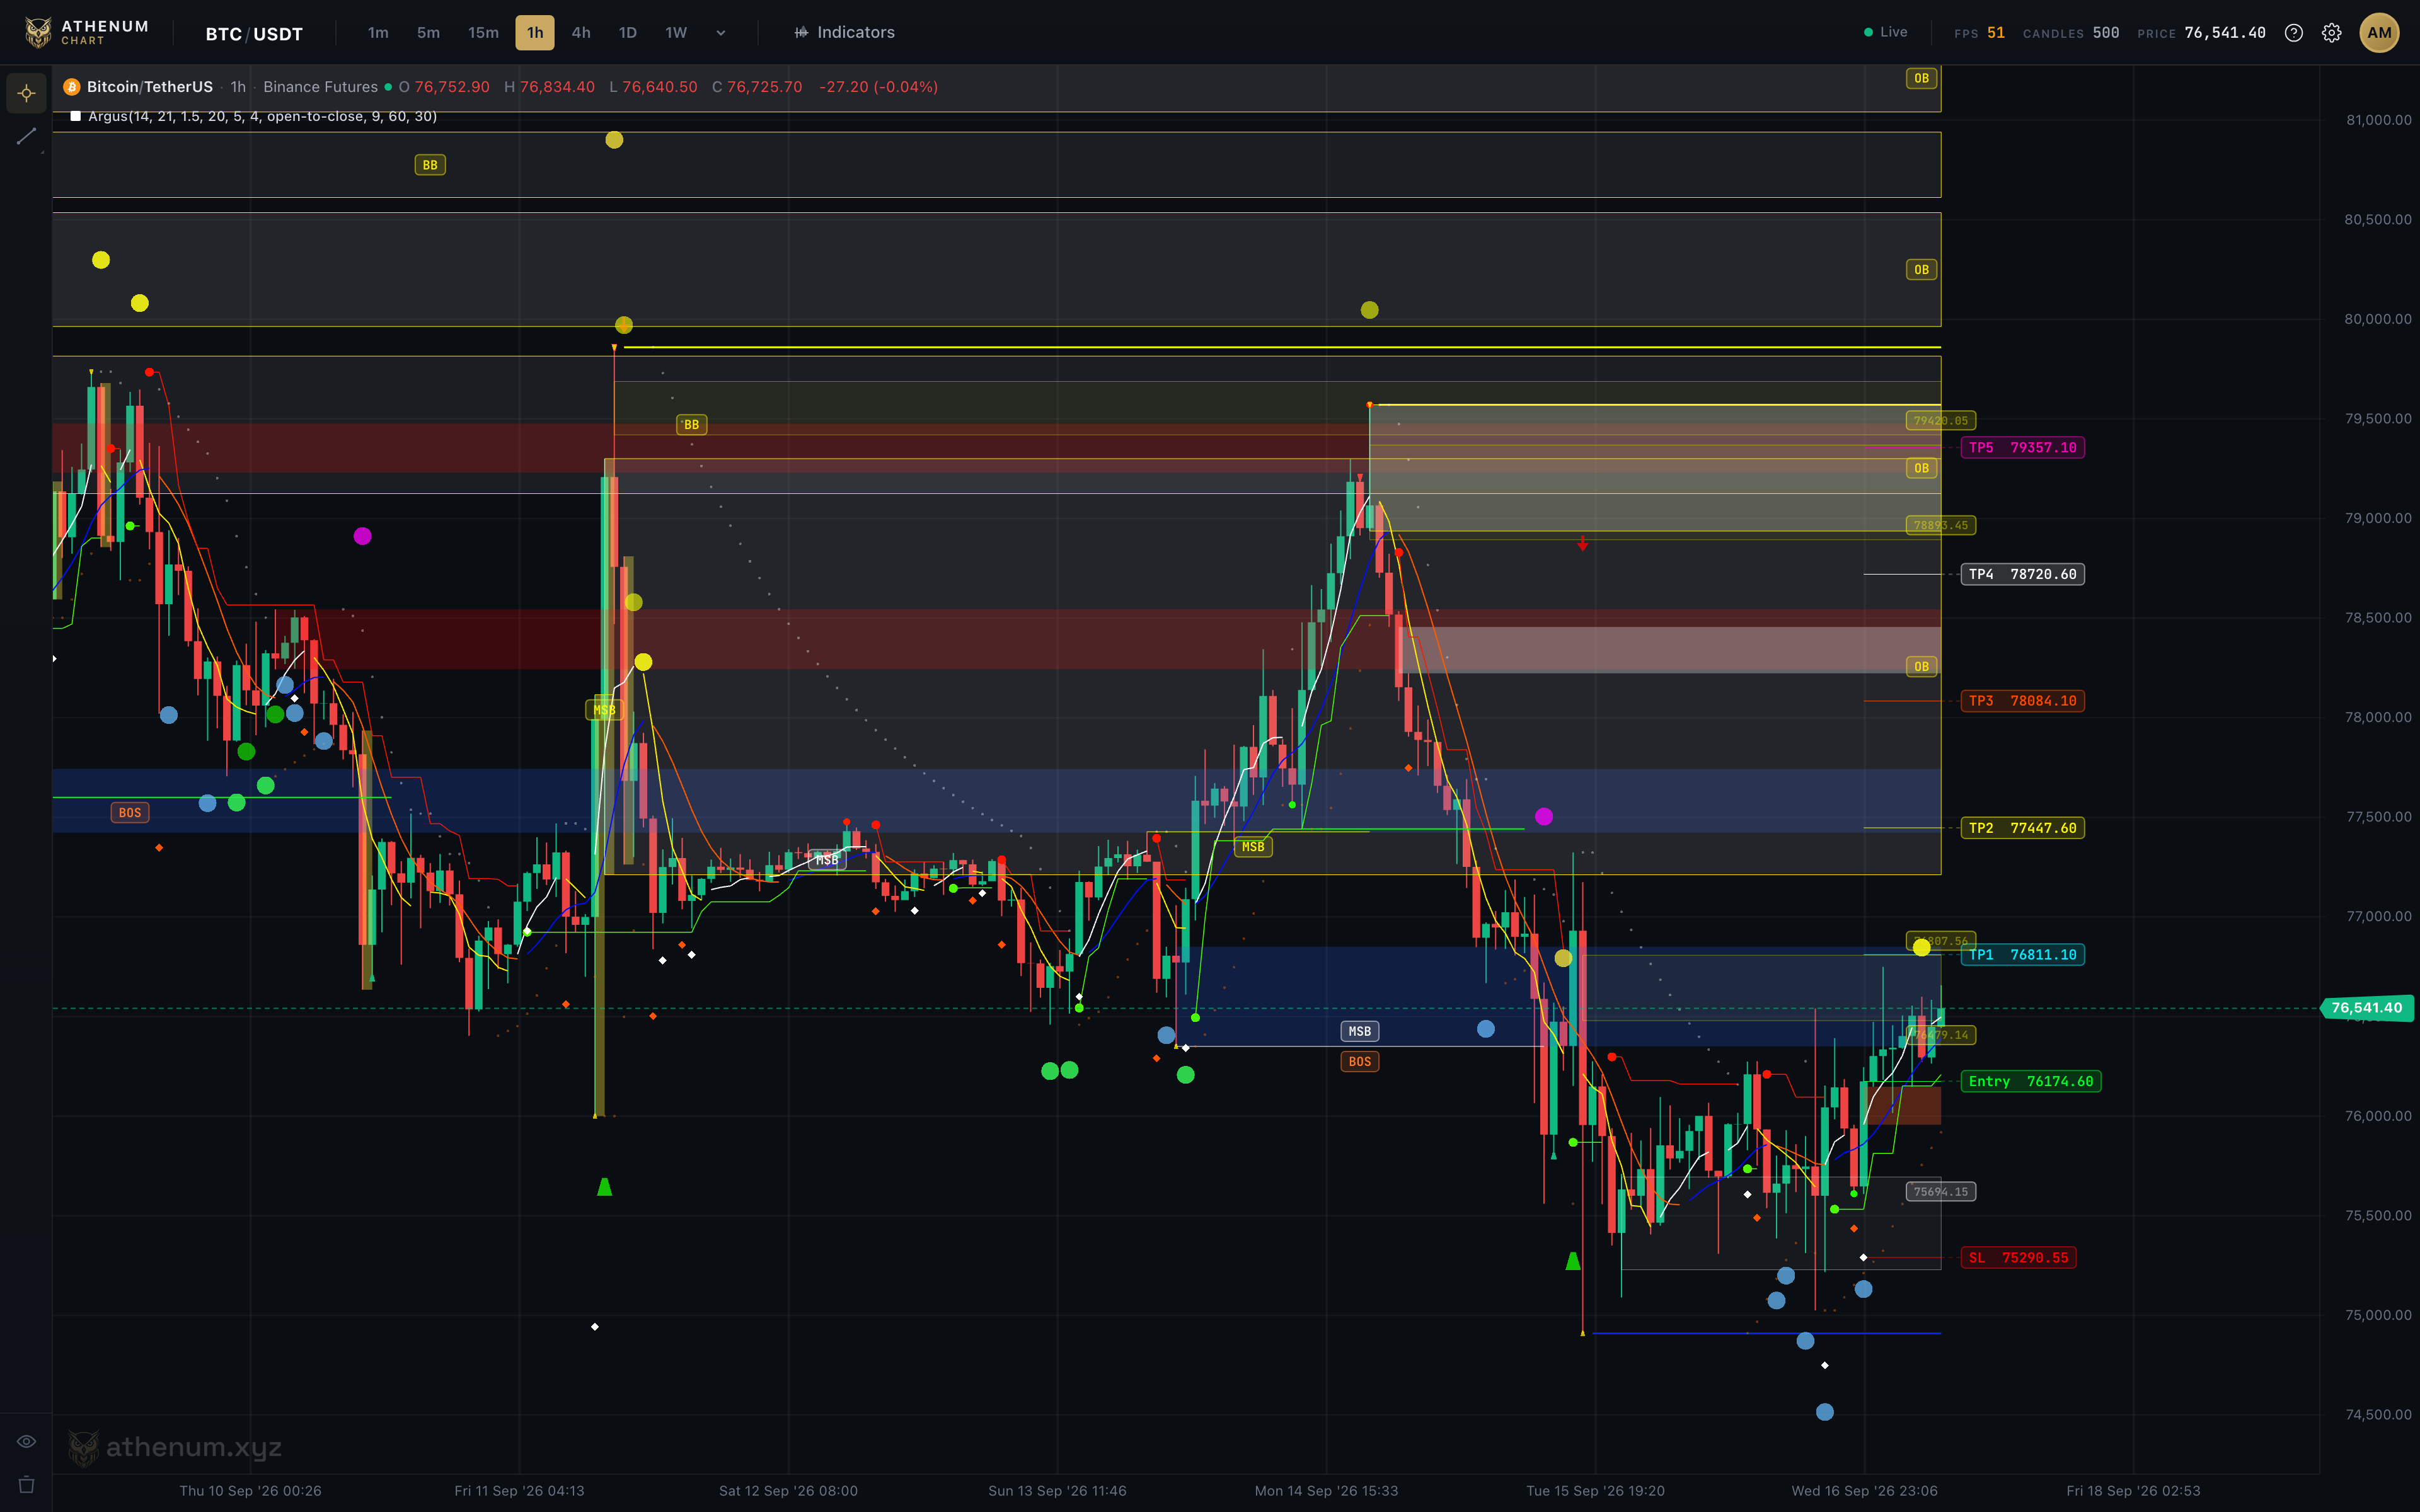
Task: Click the Bitcoin coin icon in legend
Action: point(71,87)
